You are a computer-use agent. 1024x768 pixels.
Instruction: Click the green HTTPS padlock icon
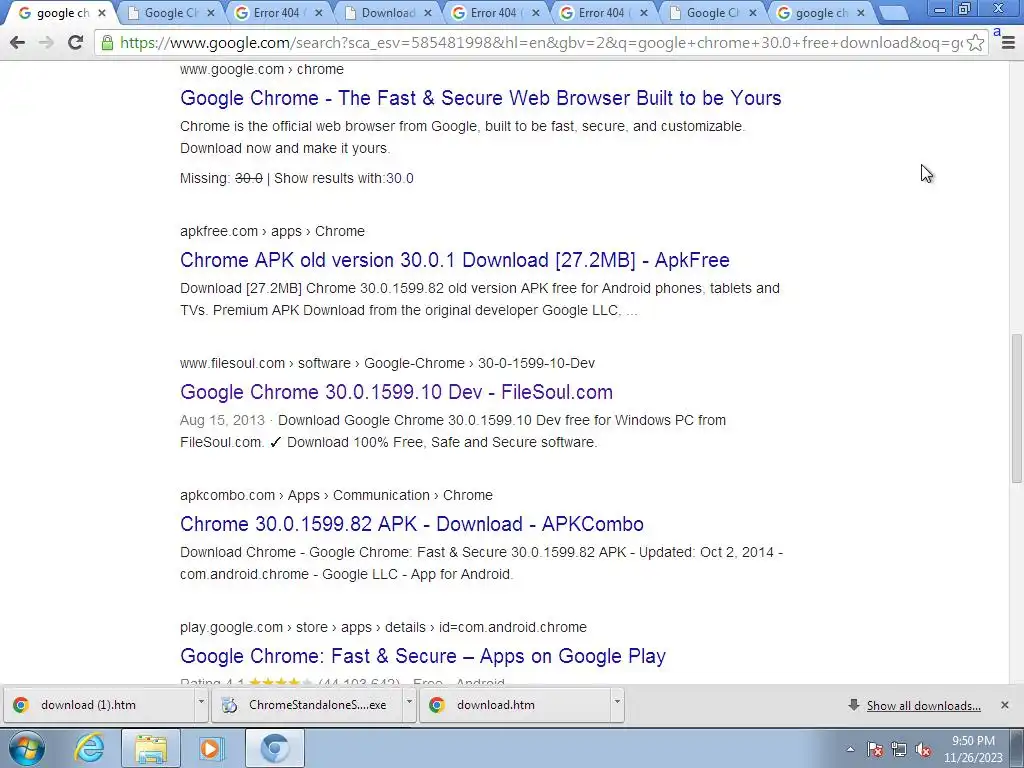point(107,43)
